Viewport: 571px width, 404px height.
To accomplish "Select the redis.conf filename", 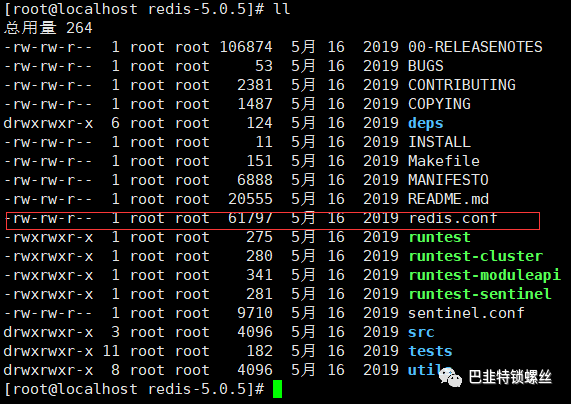I will tap(453, 218).
